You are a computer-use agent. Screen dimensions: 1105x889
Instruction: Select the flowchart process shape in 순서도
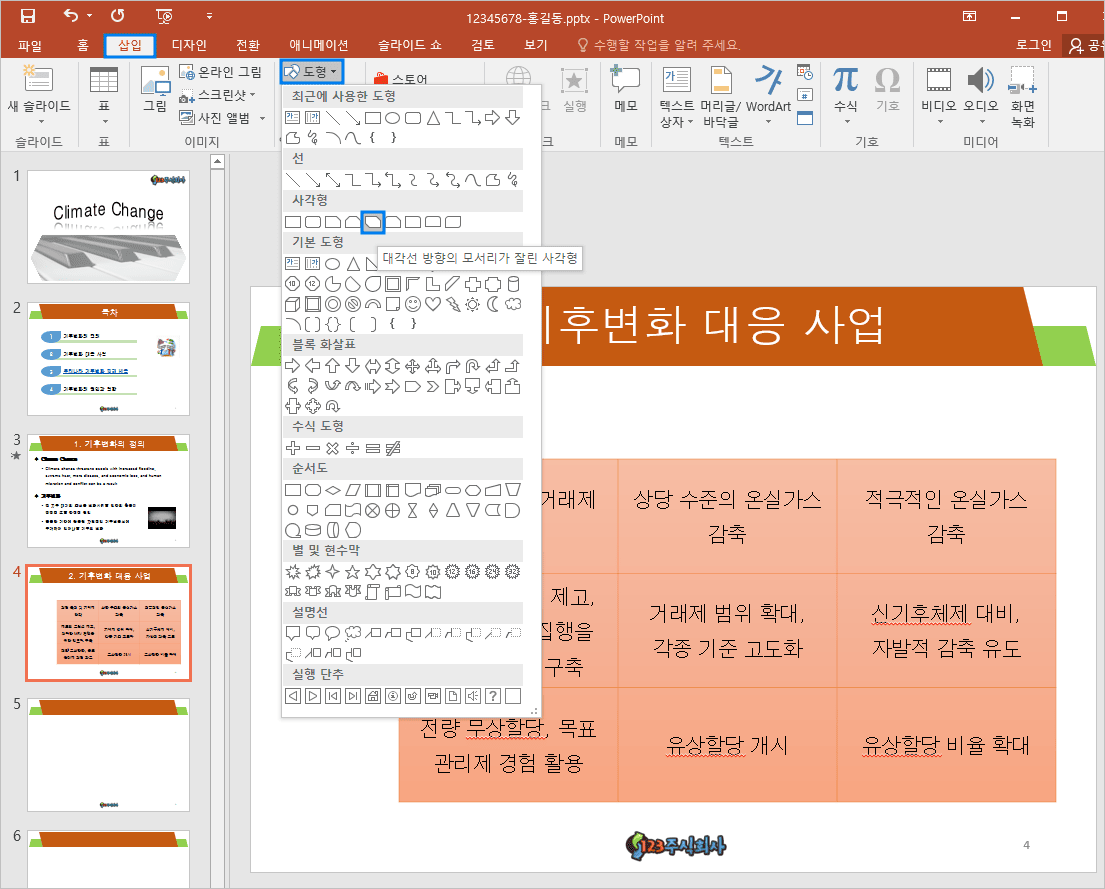[x=293, y=490]
